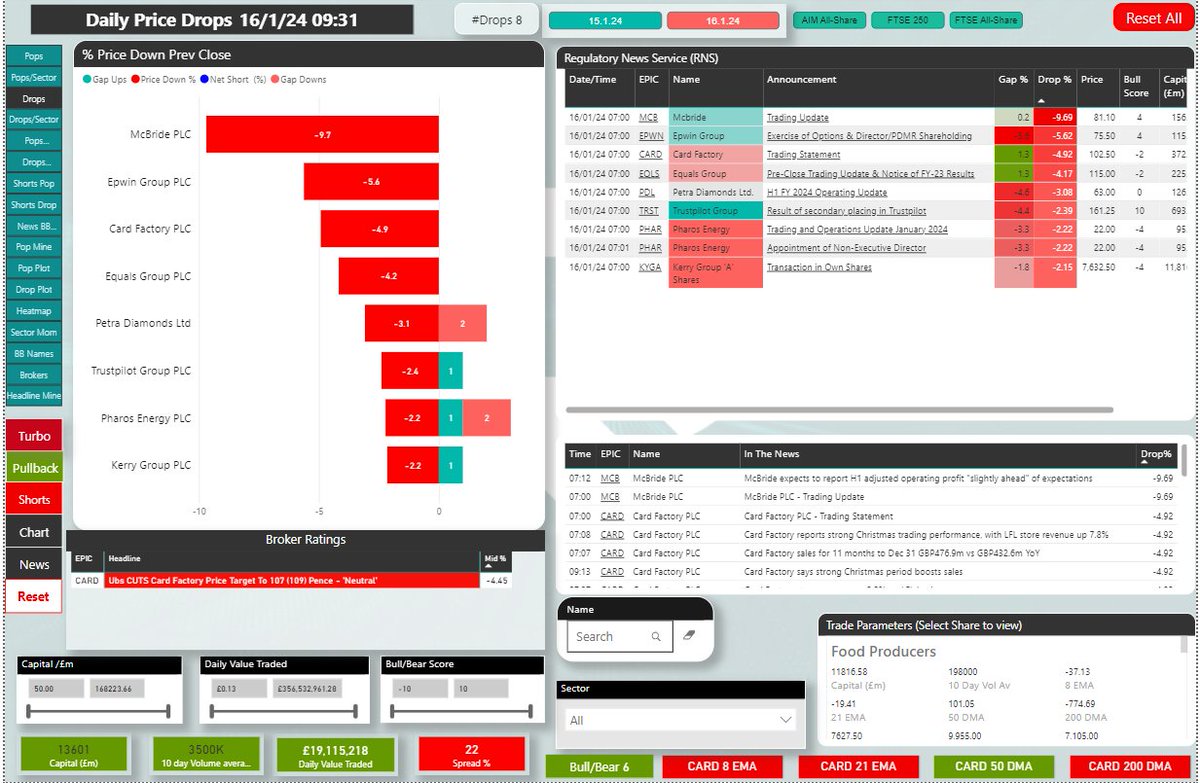Switch to the Heatmap tab
The image size is (1200, 783).
(33, 311)
